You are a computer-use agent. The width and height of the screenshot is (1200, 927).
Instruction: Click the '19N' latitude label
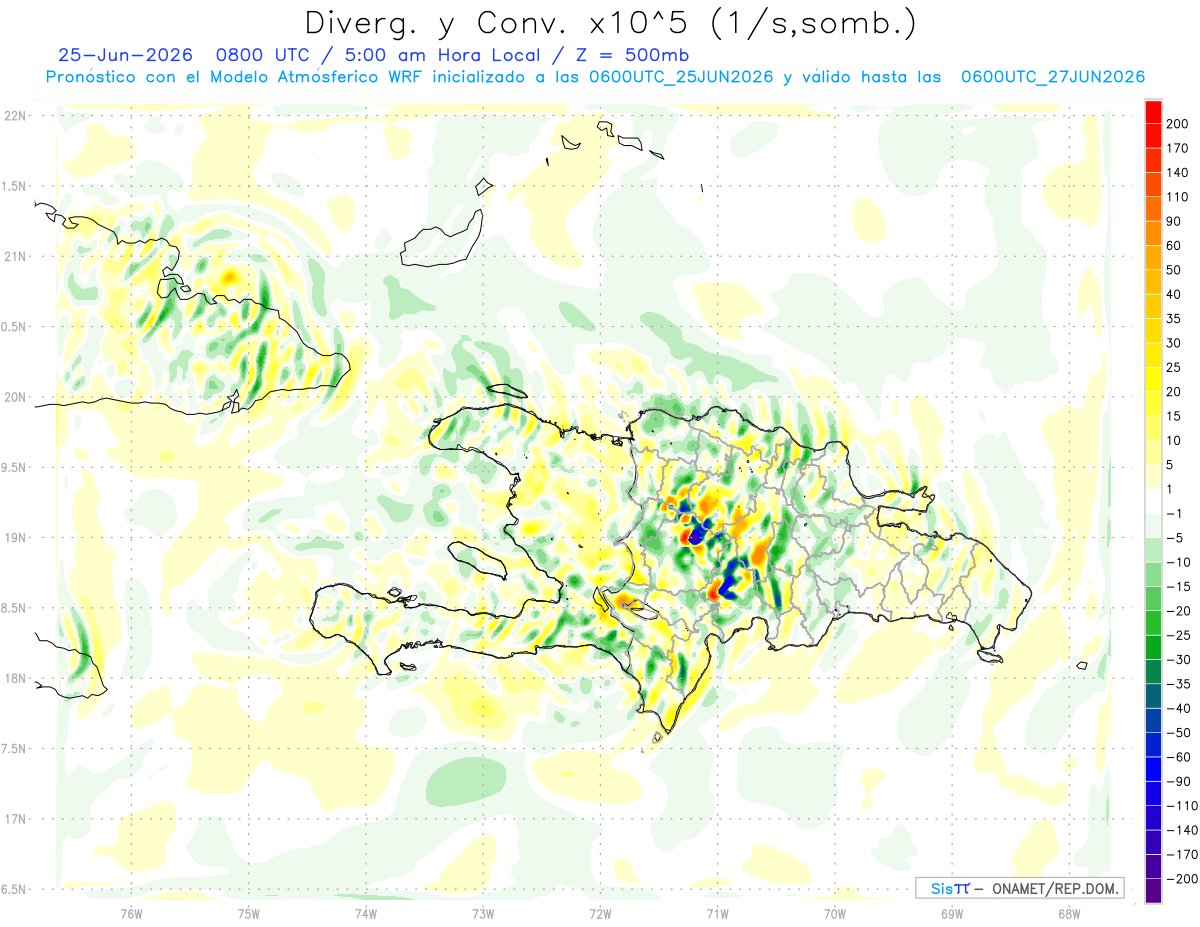tap(14, 537)
